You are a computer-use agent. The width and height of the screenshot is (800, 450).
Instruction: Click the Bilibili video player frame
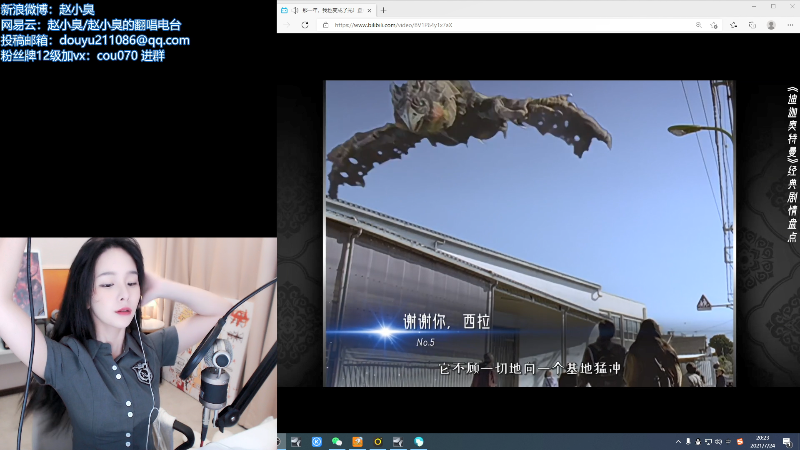pos(529,233)
